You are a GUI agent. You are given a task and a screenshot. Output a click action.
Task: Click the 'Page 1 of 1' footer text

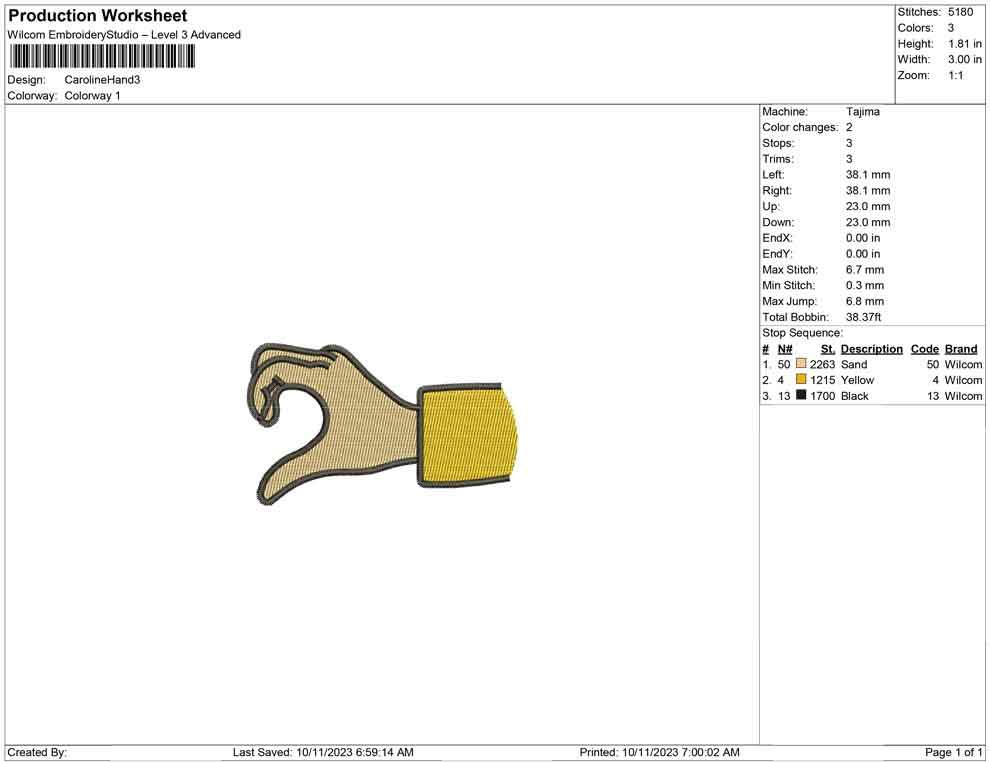(x=953, y=753)
